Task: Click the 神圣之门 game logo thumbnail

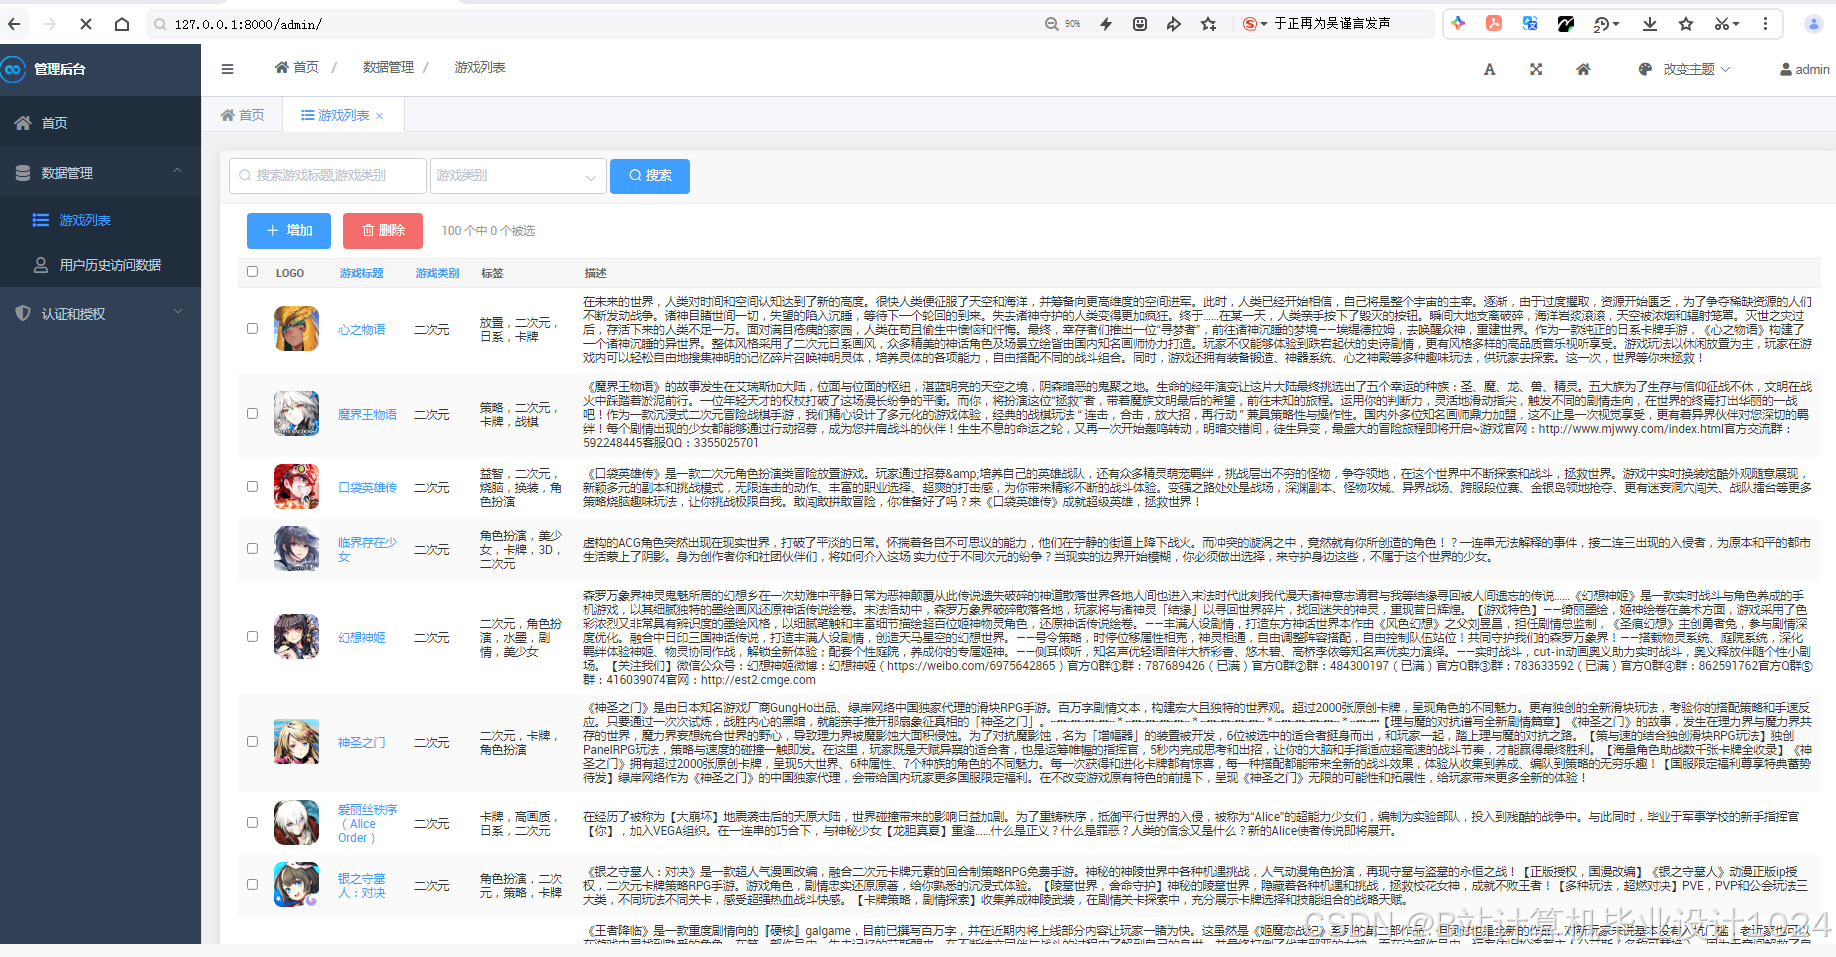Action: coord(296,742)
